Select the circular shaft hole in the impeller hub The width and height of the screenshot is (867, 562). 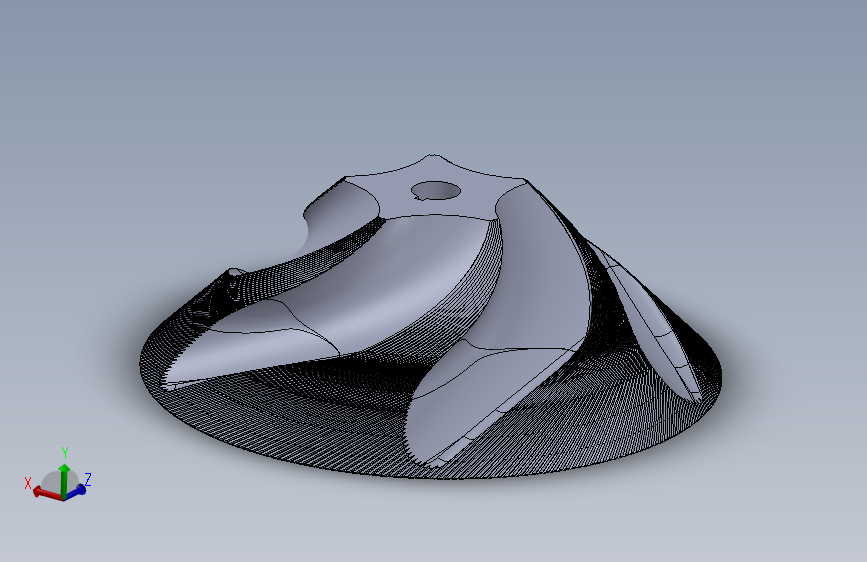click(x=436, y=191)
